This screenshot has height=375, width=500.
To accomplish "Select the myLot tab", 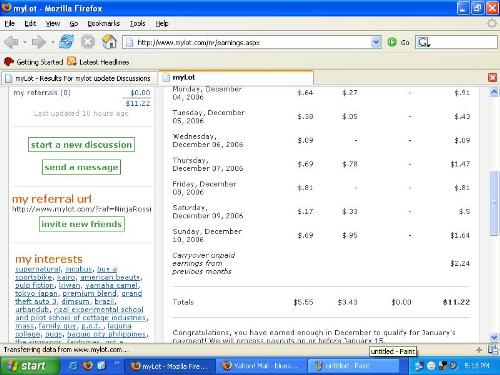I will [x=236, y=78].
